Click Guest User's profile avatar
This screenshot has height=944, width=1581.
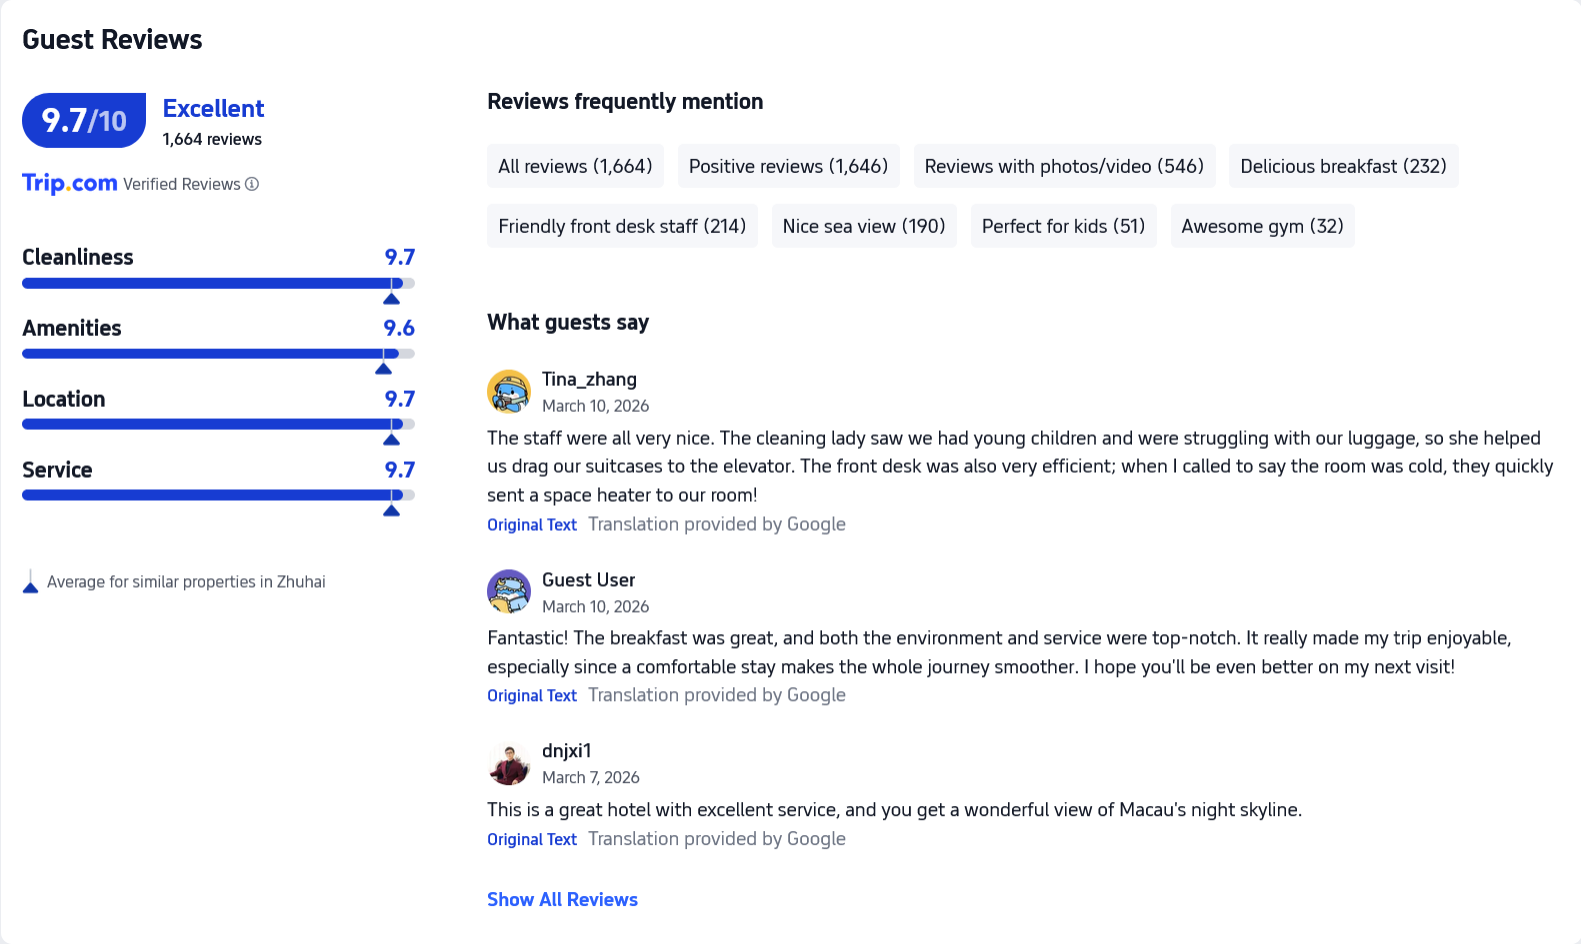[x=509, y=592]
